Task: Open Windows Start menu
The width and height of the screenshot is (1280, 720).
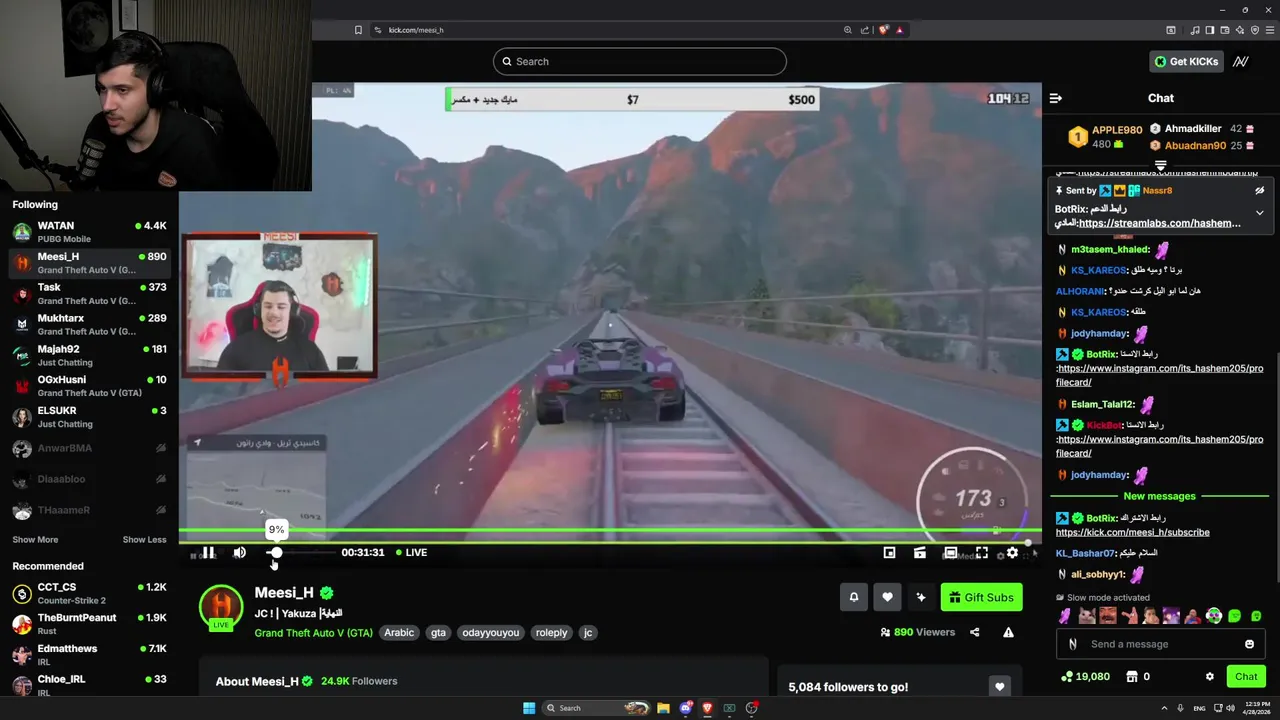Action: (529, 708)
